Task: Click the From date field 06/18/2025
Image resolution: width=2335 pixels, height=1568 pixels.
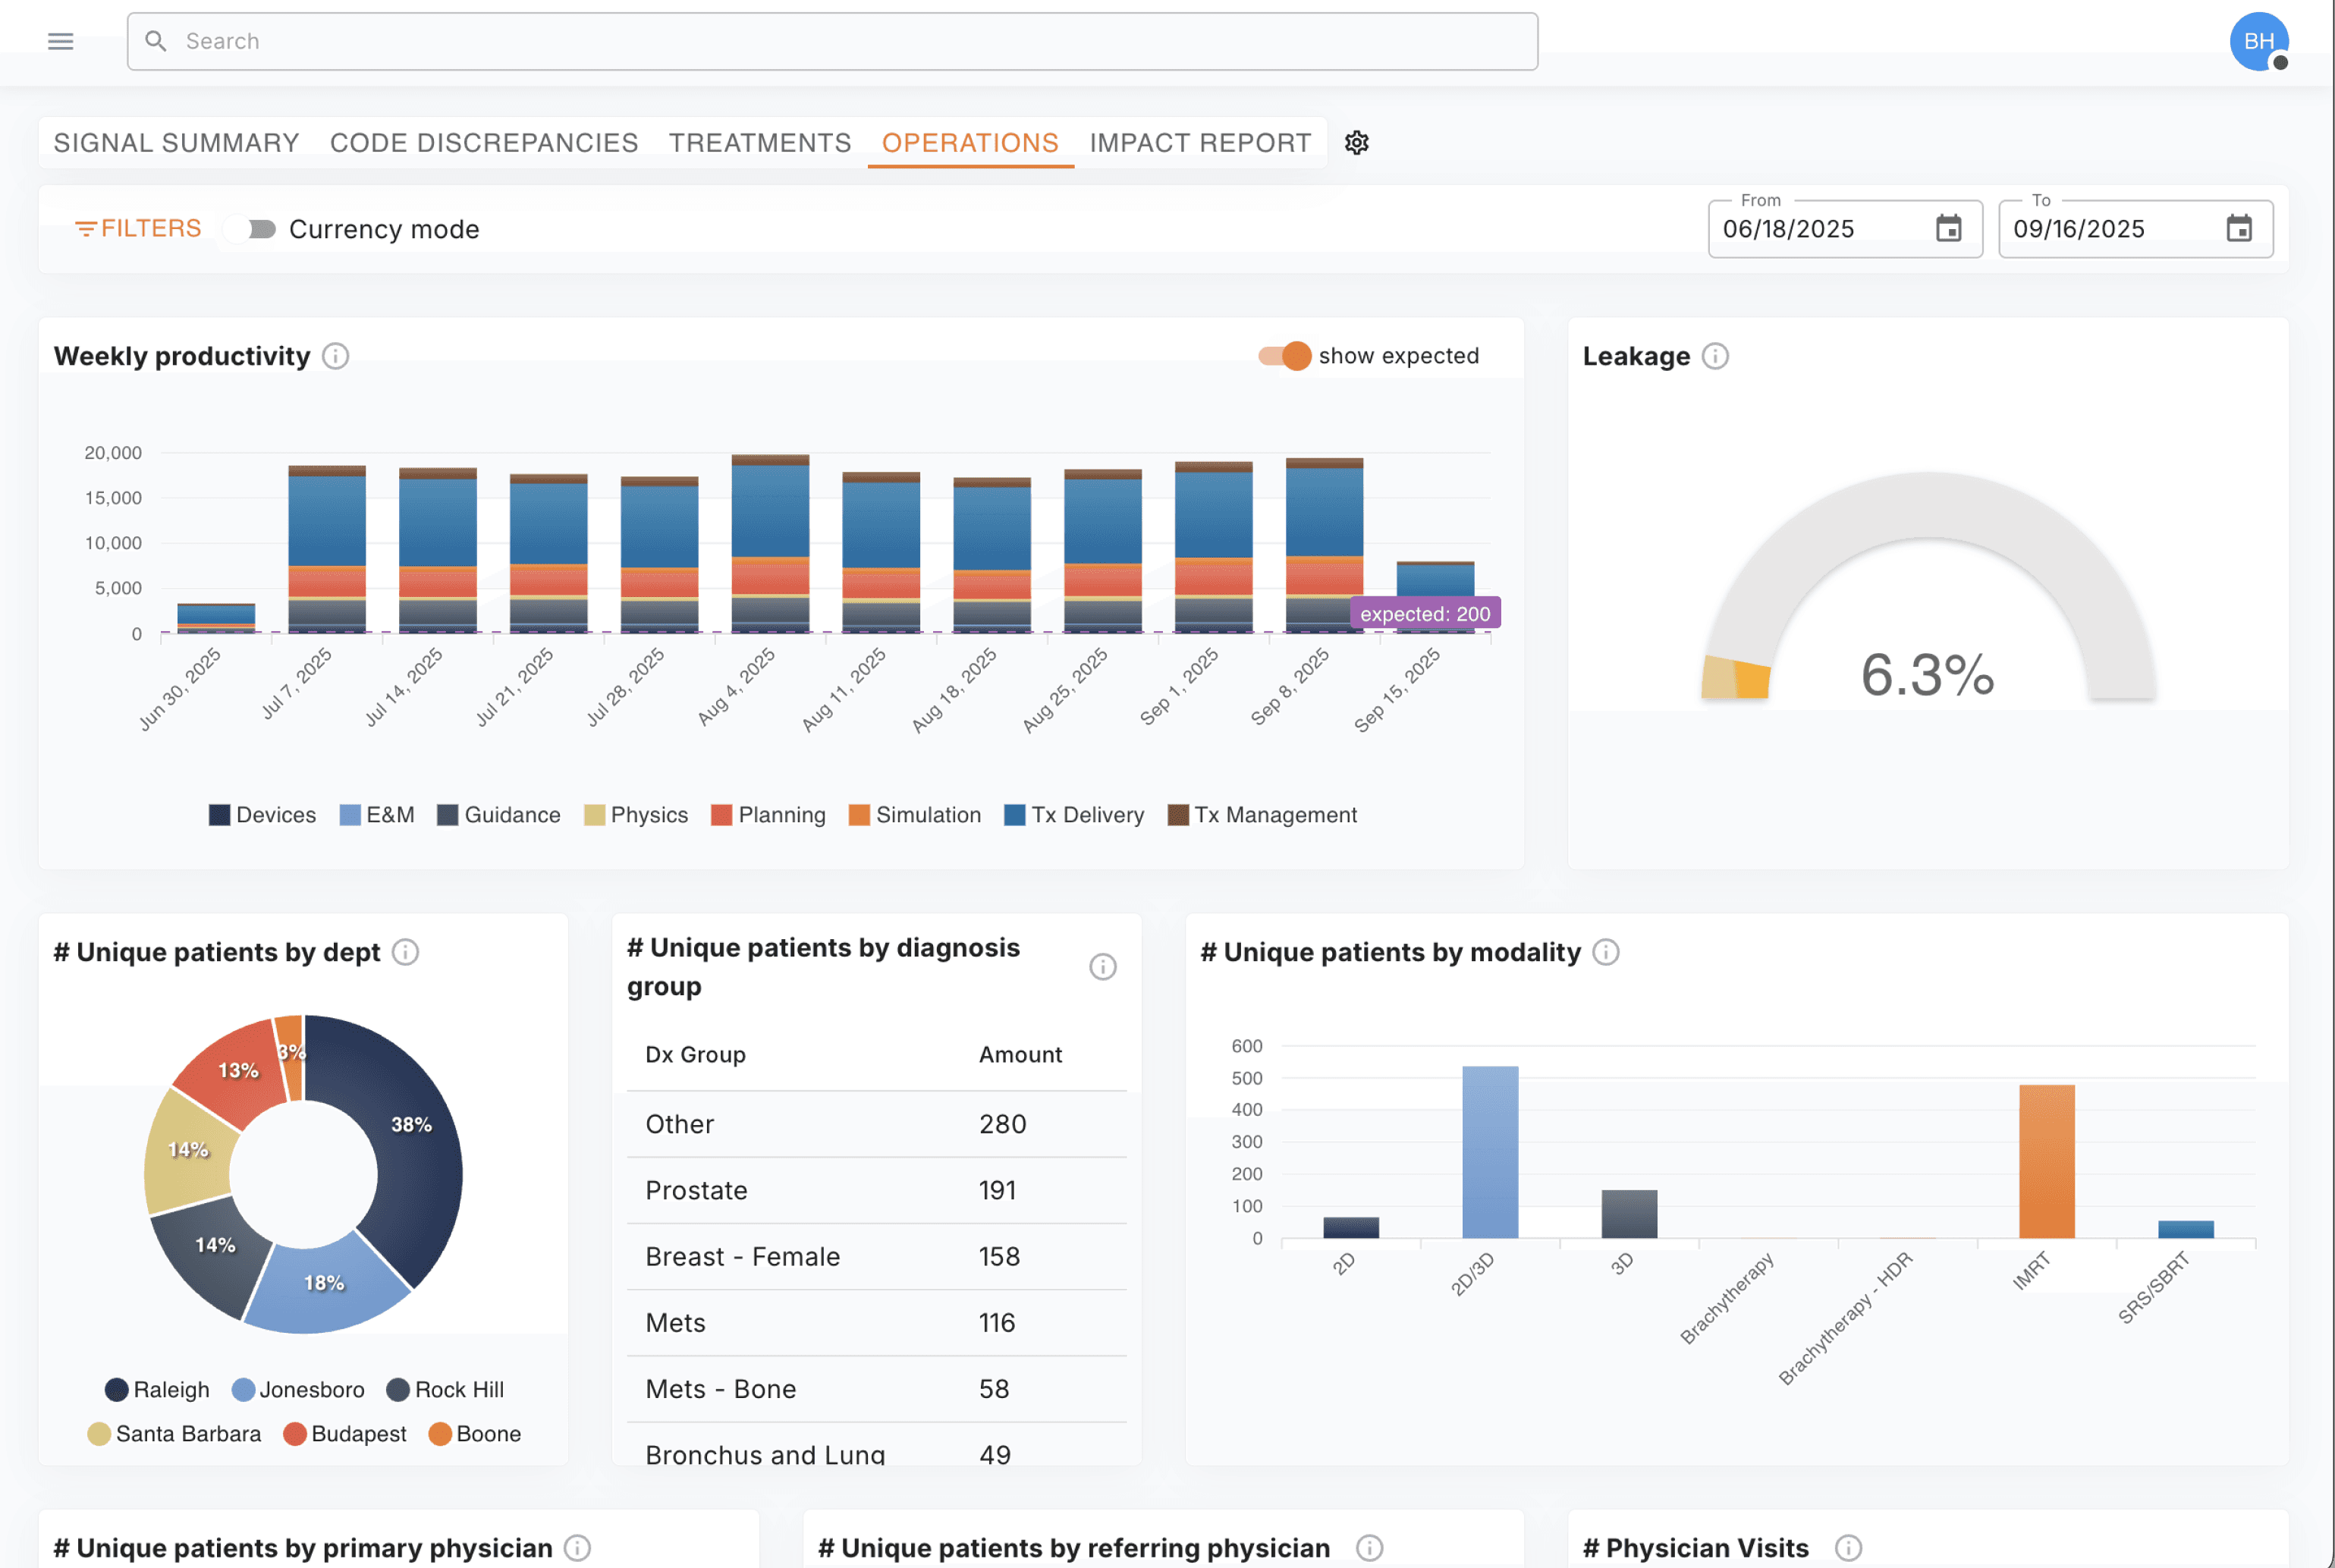Action: [x=1844, y=229]
